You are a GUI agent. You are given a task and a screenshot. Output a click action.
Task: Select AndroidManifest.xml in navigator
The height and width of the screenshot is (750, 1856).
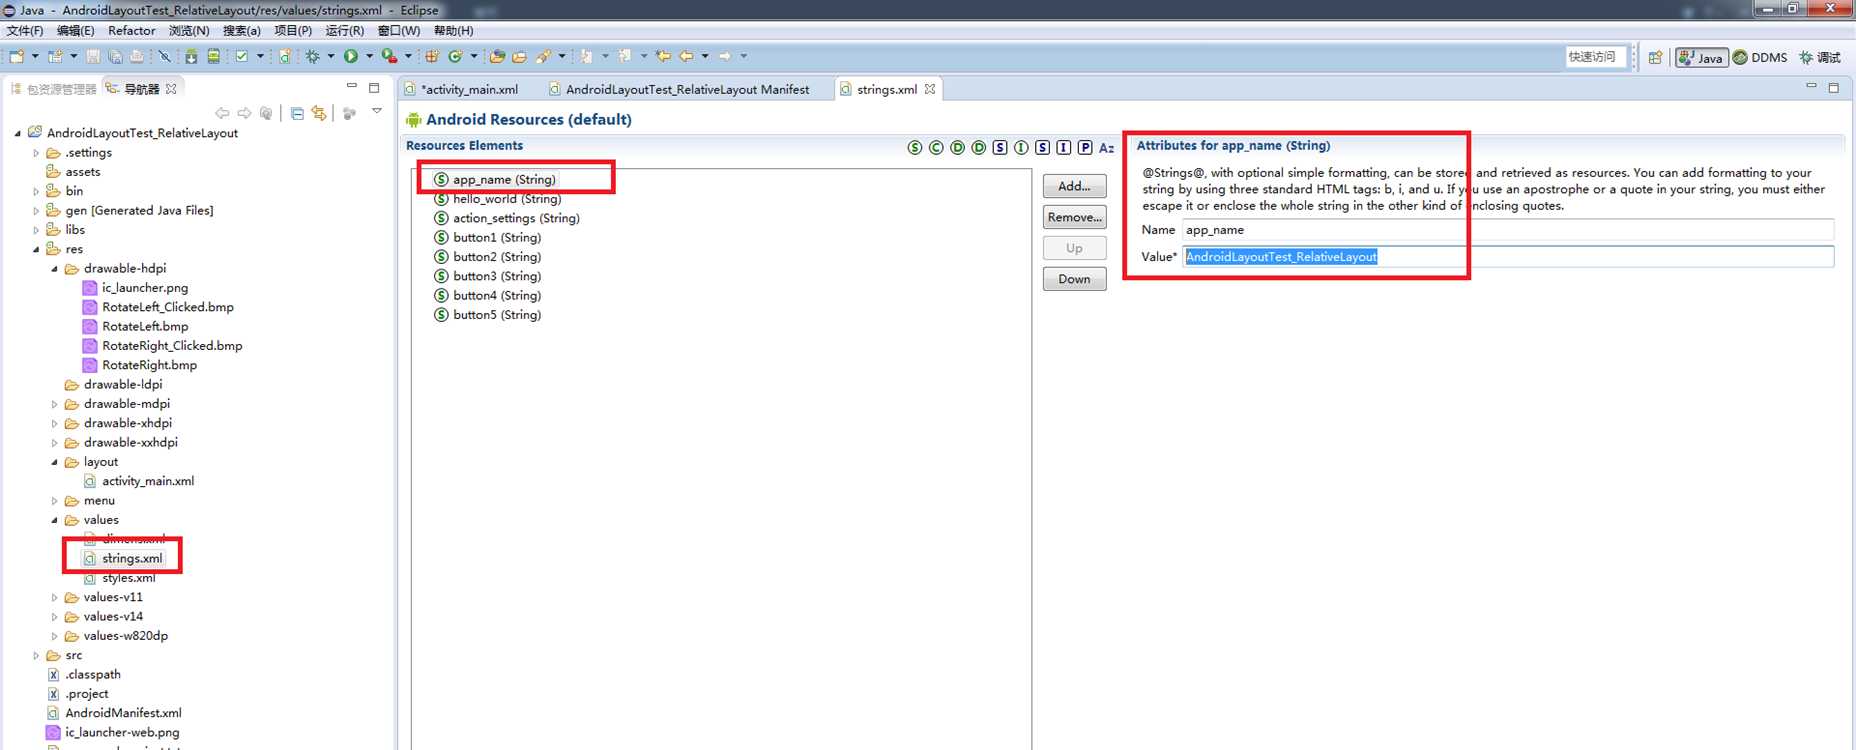114,713
